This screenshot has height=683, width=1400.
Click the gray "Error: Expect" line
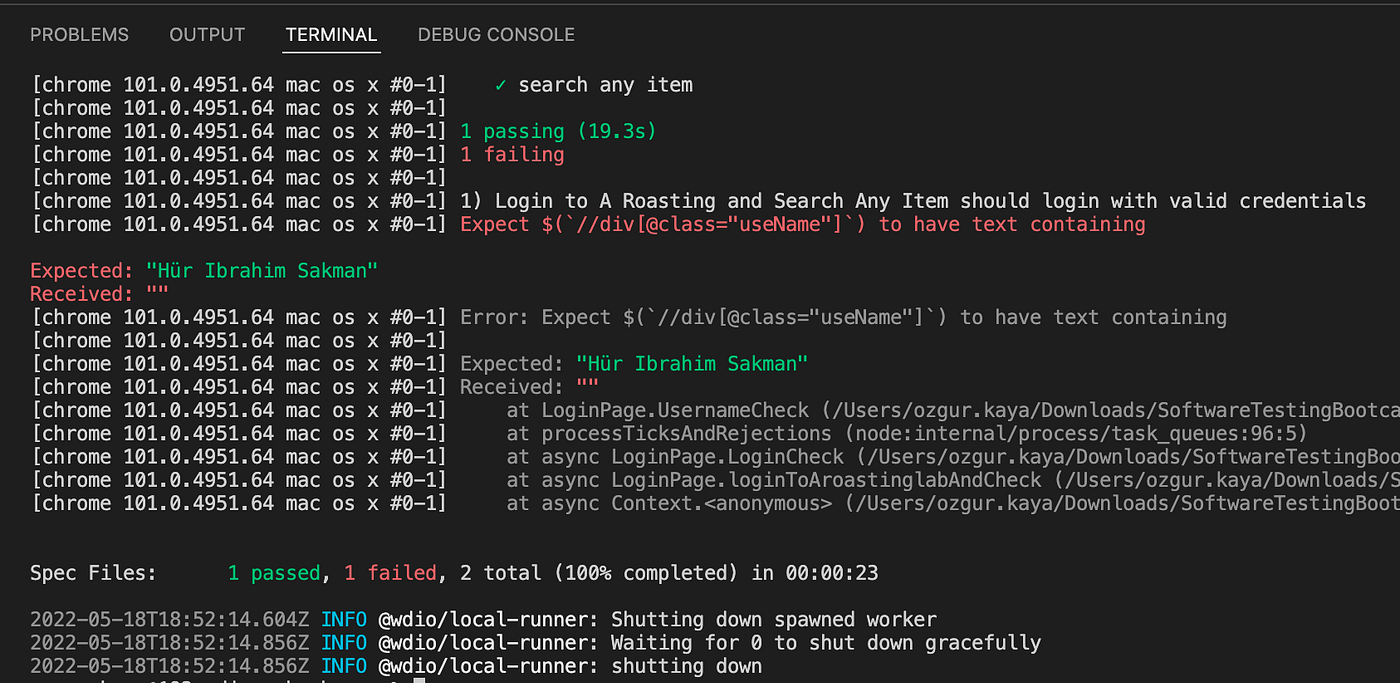[x=843, y=317]
